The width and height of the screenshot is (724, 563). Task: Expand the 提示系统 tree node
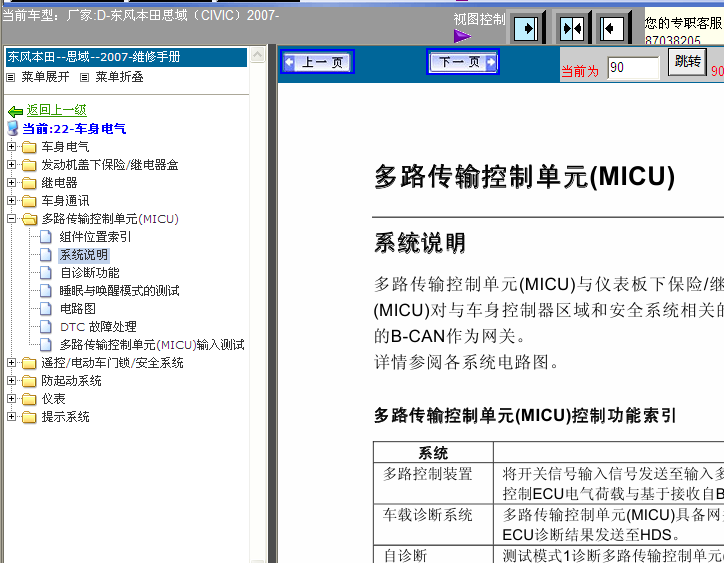[12, 417]
